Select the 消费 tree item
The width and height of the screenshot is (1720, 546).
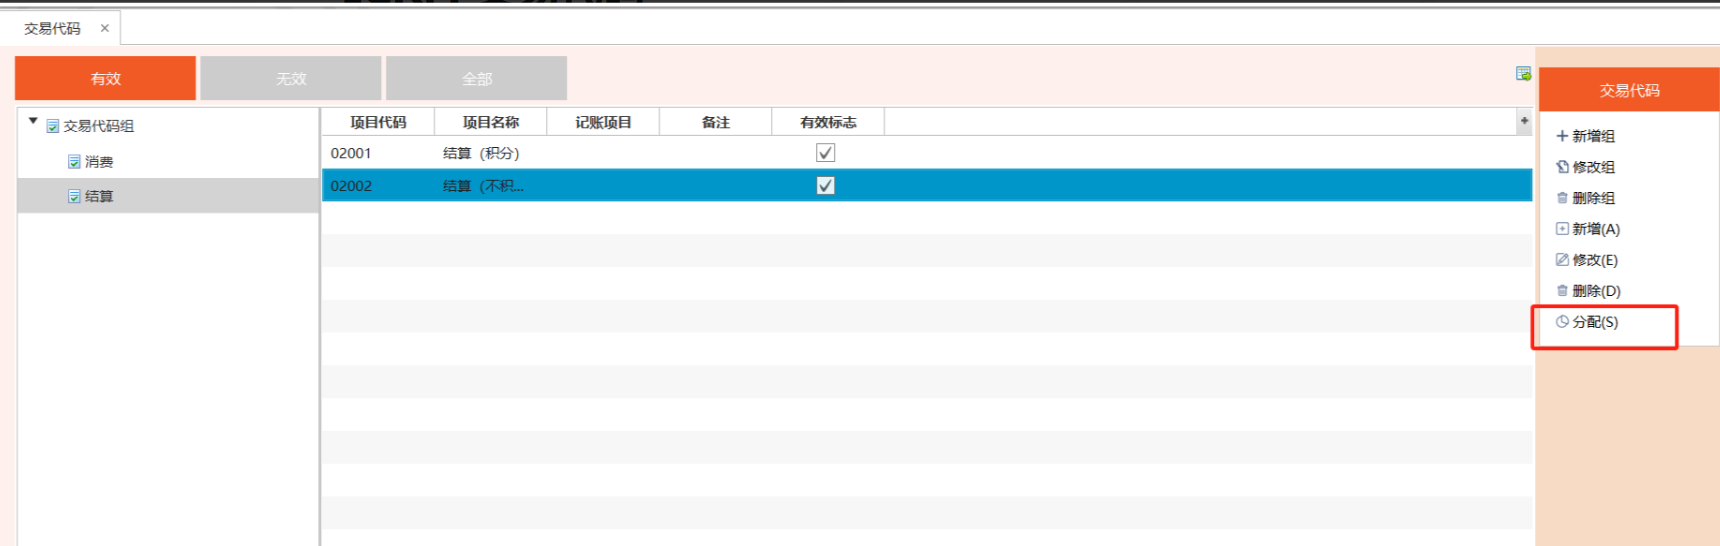pyautogui.click(x=98, y=162)
